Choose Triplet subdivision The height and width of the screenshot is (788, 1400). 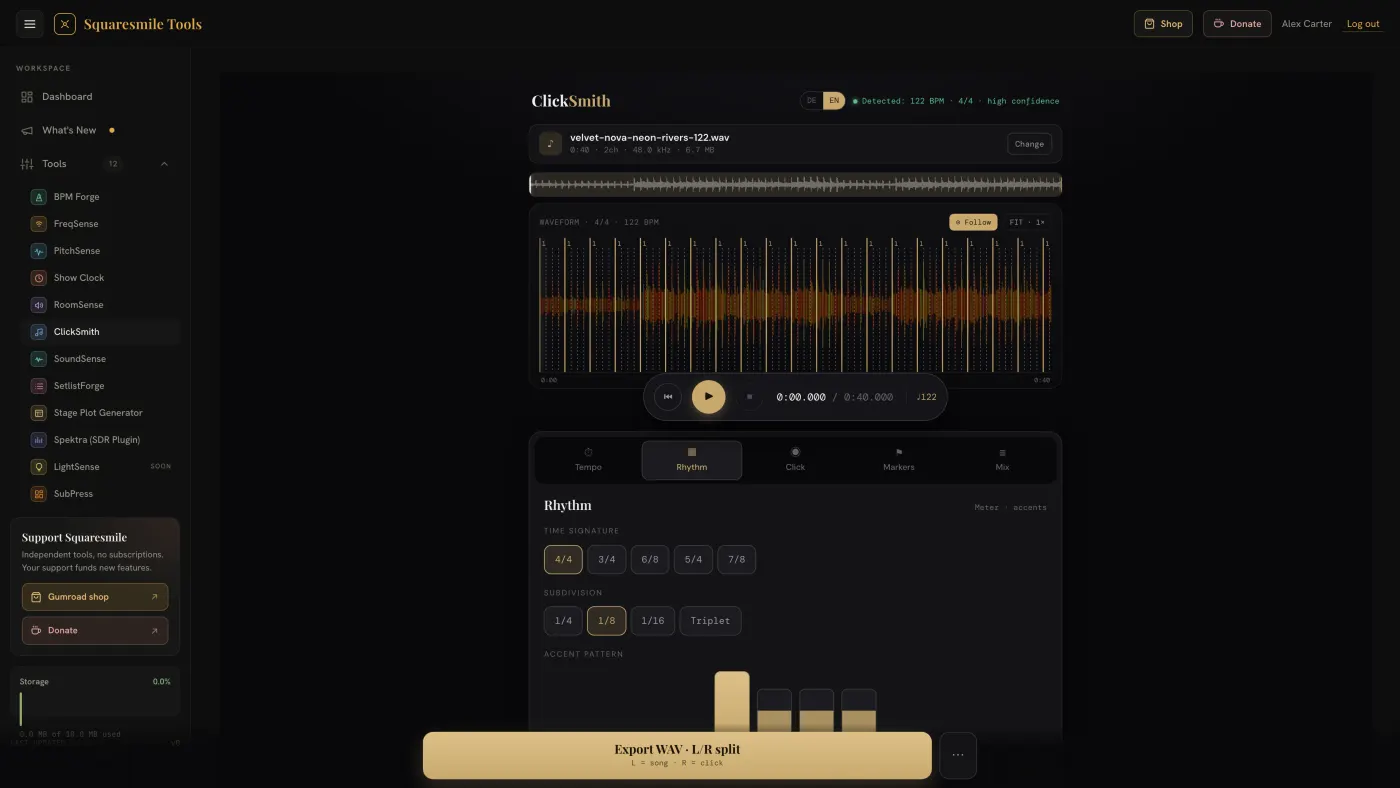(x=710, y=621)
